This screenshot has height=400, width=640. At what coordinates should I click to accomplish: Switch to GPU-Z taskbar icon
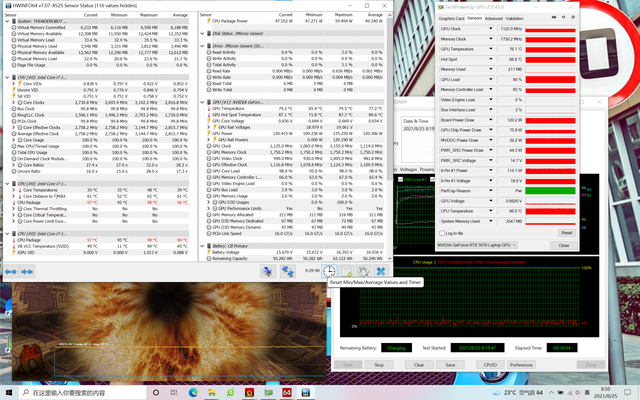[x=268, y=393]
